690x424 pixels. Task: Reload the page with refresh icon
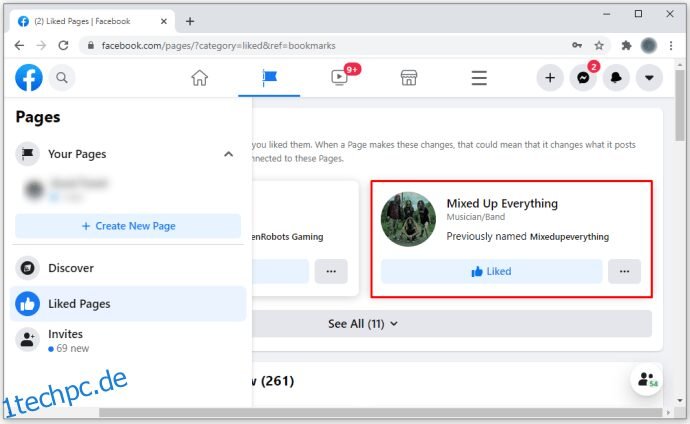(x=63, y=45)
